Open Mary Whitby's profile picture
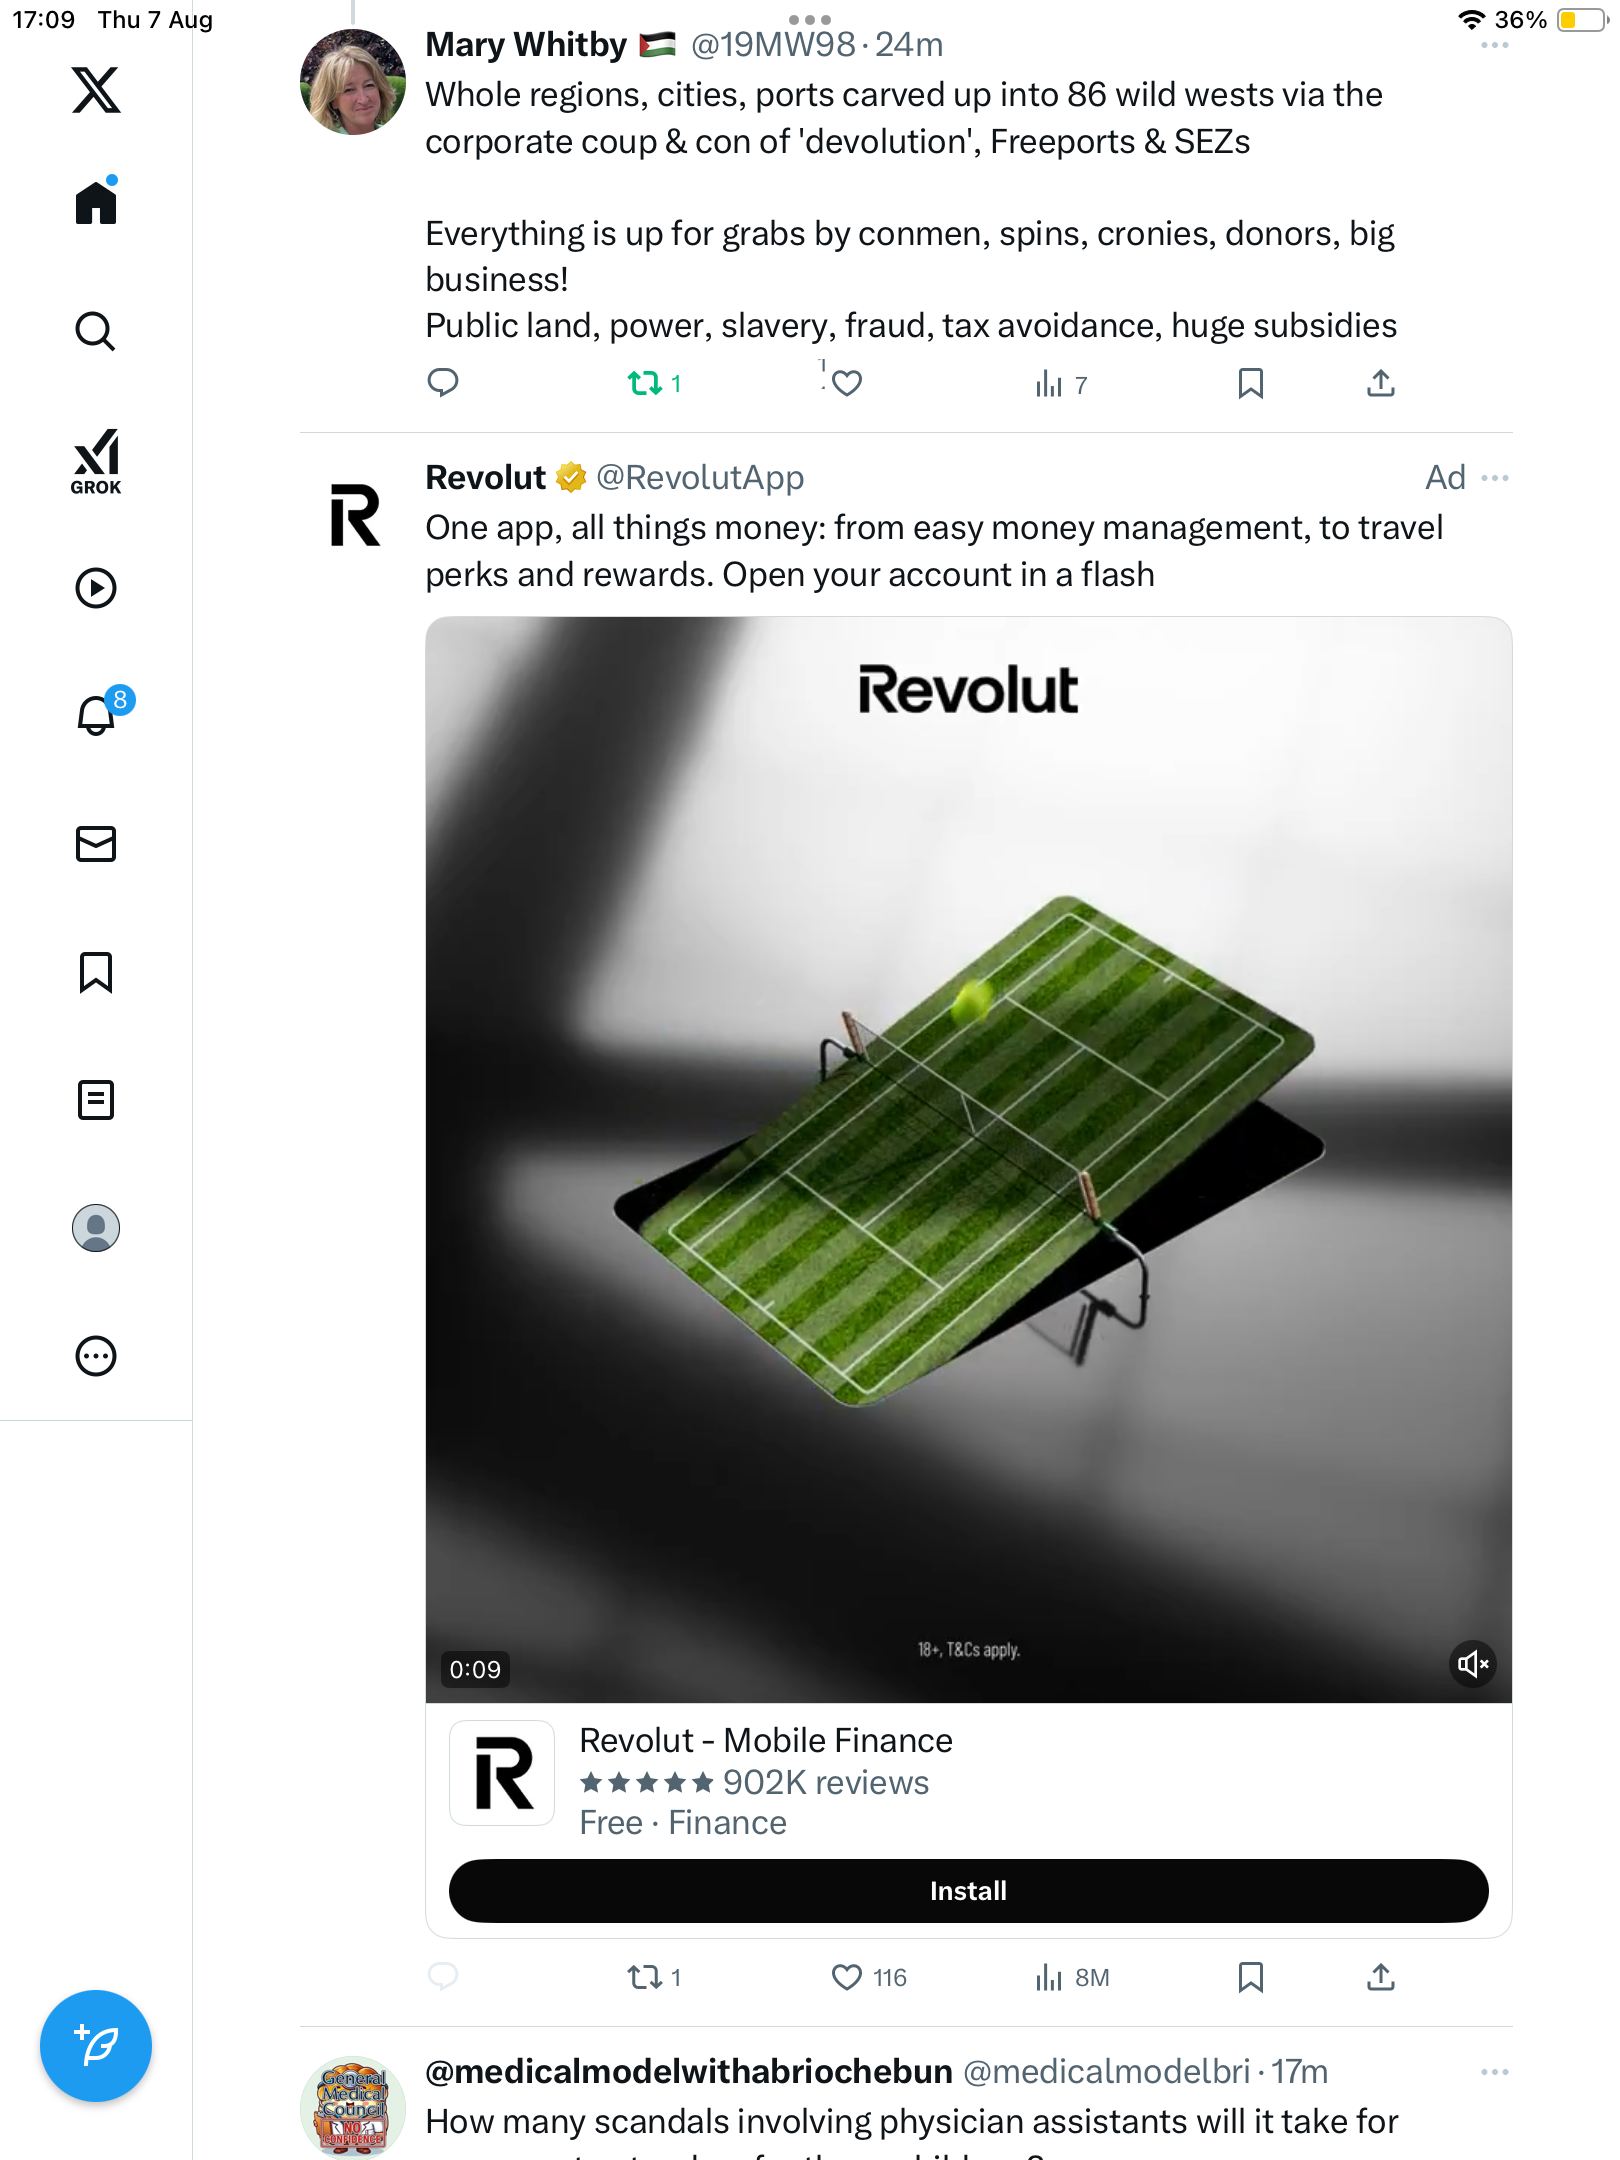The width and height of the screenshot is (1620, 2160). 353,82
